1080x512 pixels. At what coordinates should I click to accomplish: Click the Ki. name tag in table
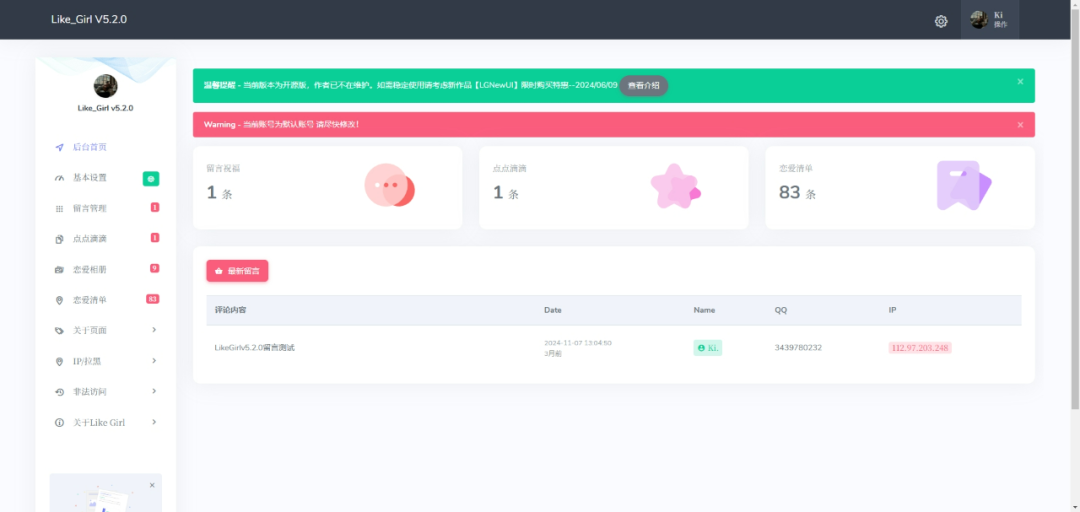[x=707, y=348]
